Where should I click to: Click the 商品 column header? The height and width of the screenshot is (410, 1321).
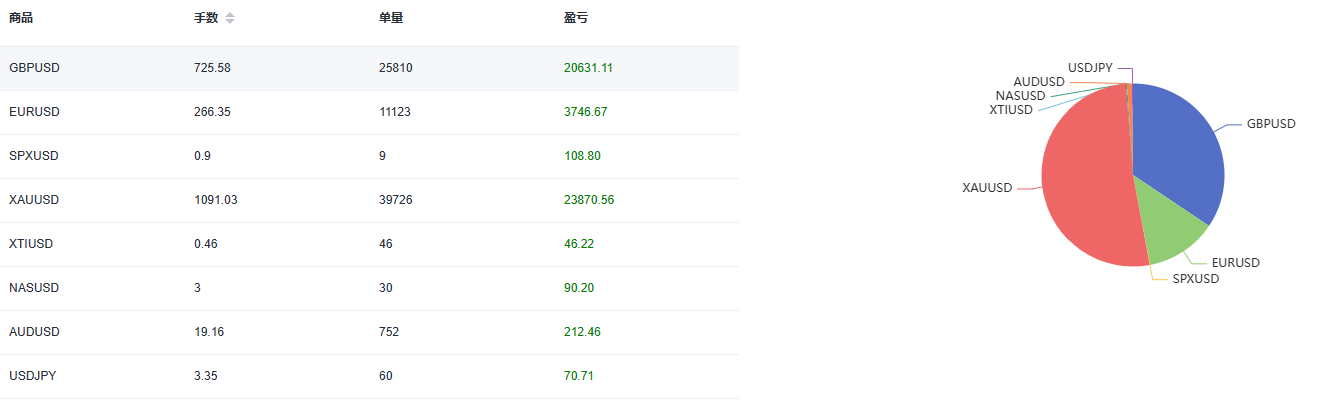click(21, 18)
